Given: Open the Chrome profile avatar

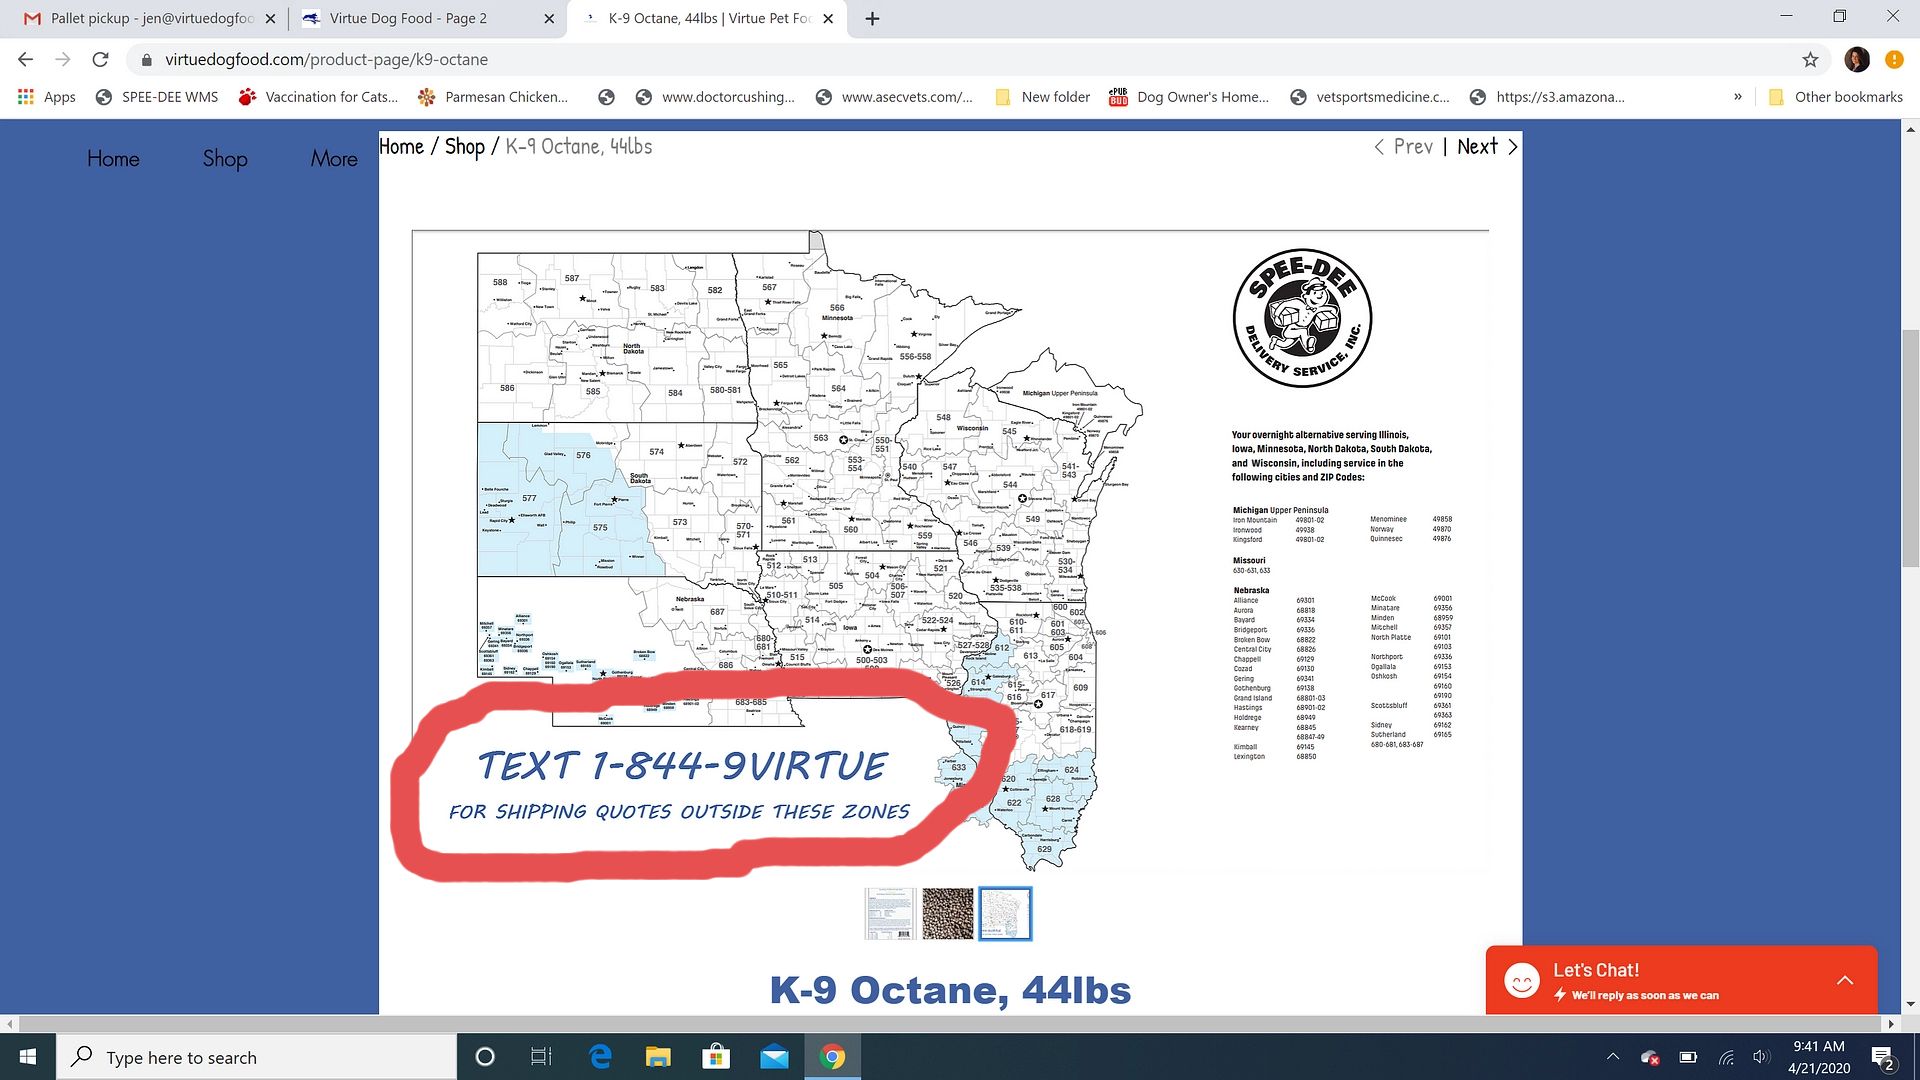Looking at the screenshot, I should point(1857,60).
